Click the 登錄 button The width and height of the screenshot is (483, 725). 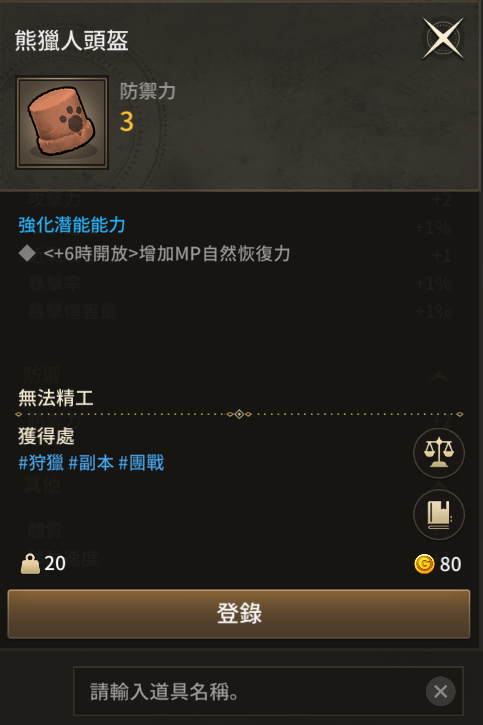tap(239, 614)
